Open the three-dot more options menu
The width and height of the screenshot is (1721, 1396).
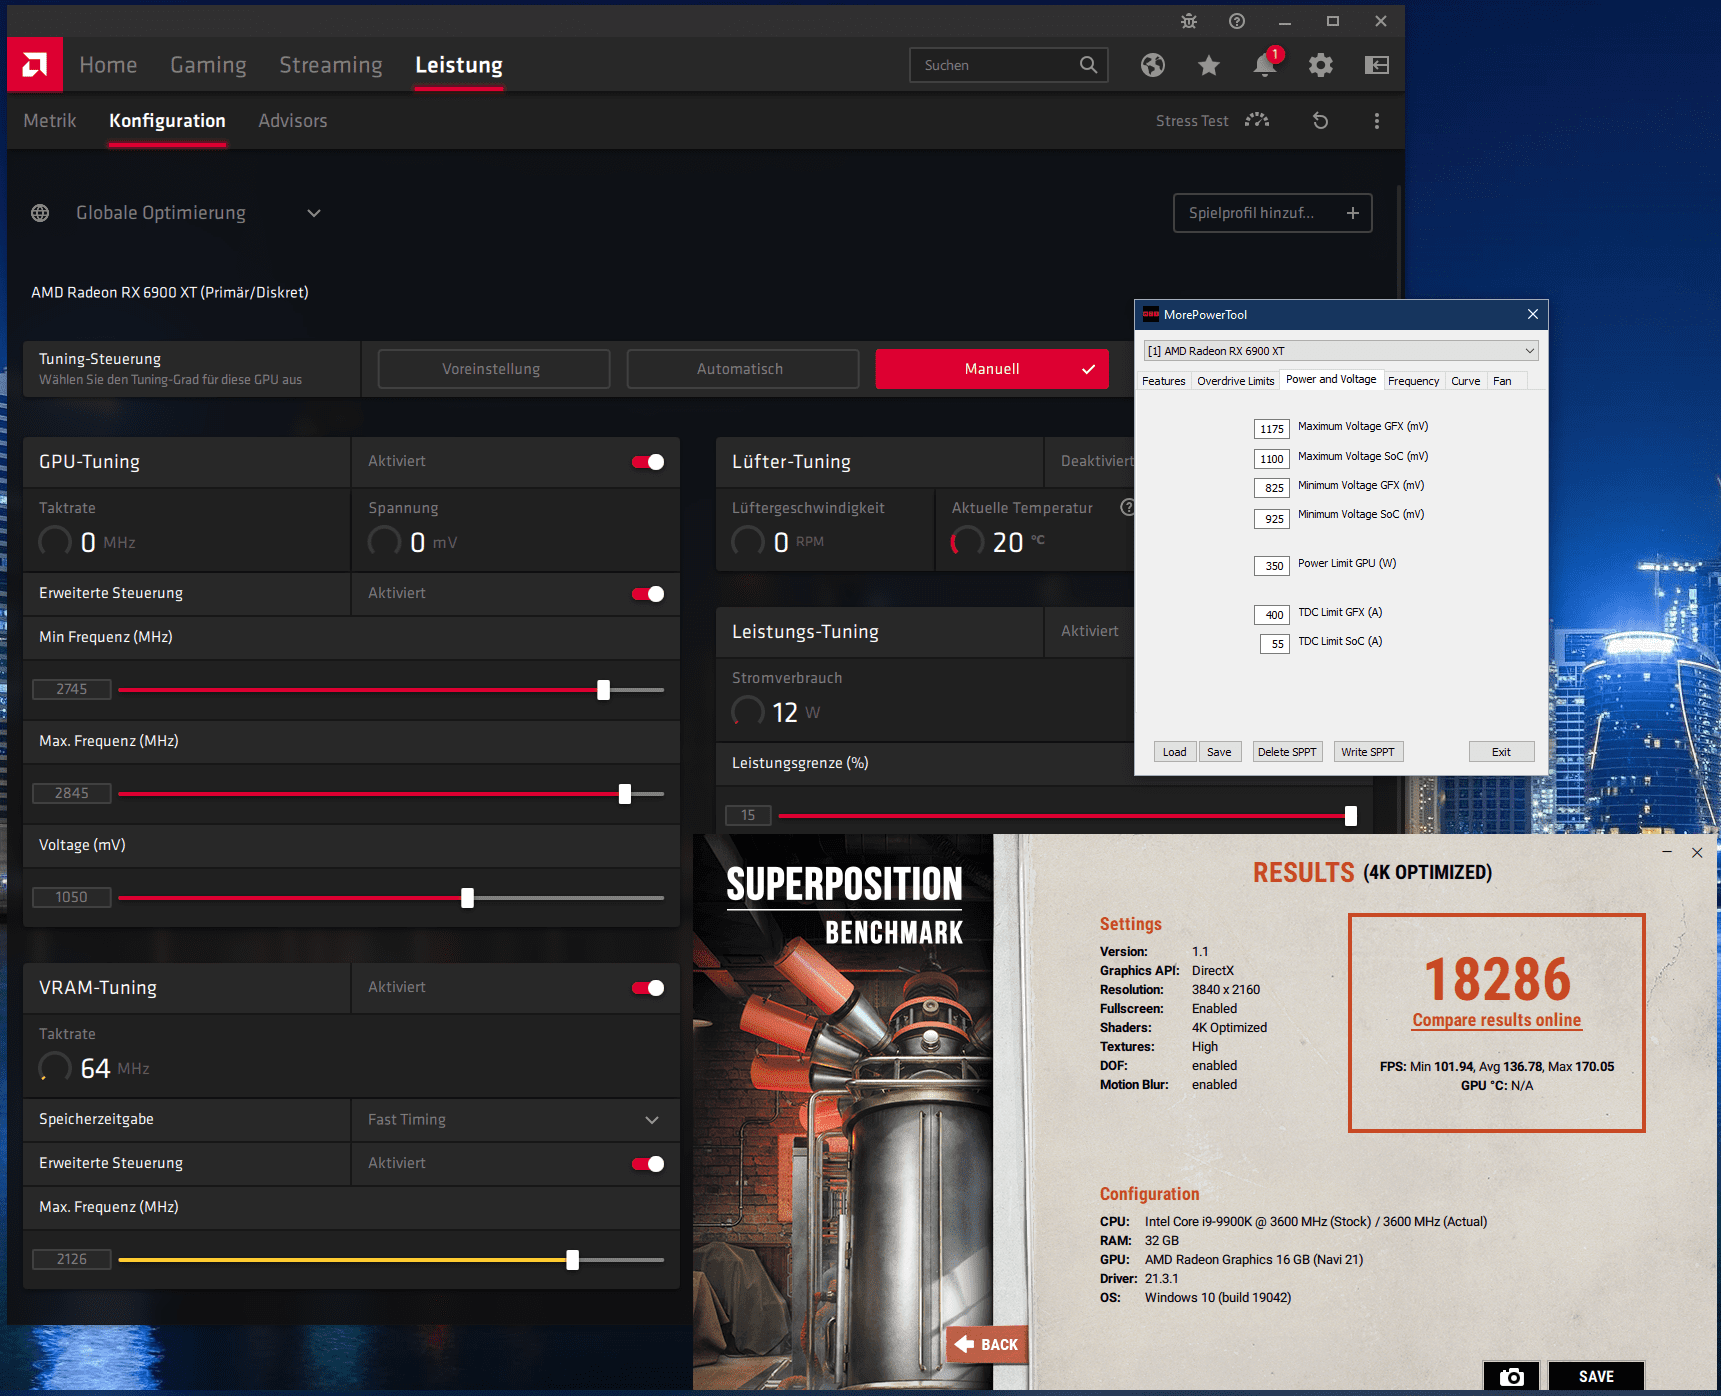tap(1377, 121)
